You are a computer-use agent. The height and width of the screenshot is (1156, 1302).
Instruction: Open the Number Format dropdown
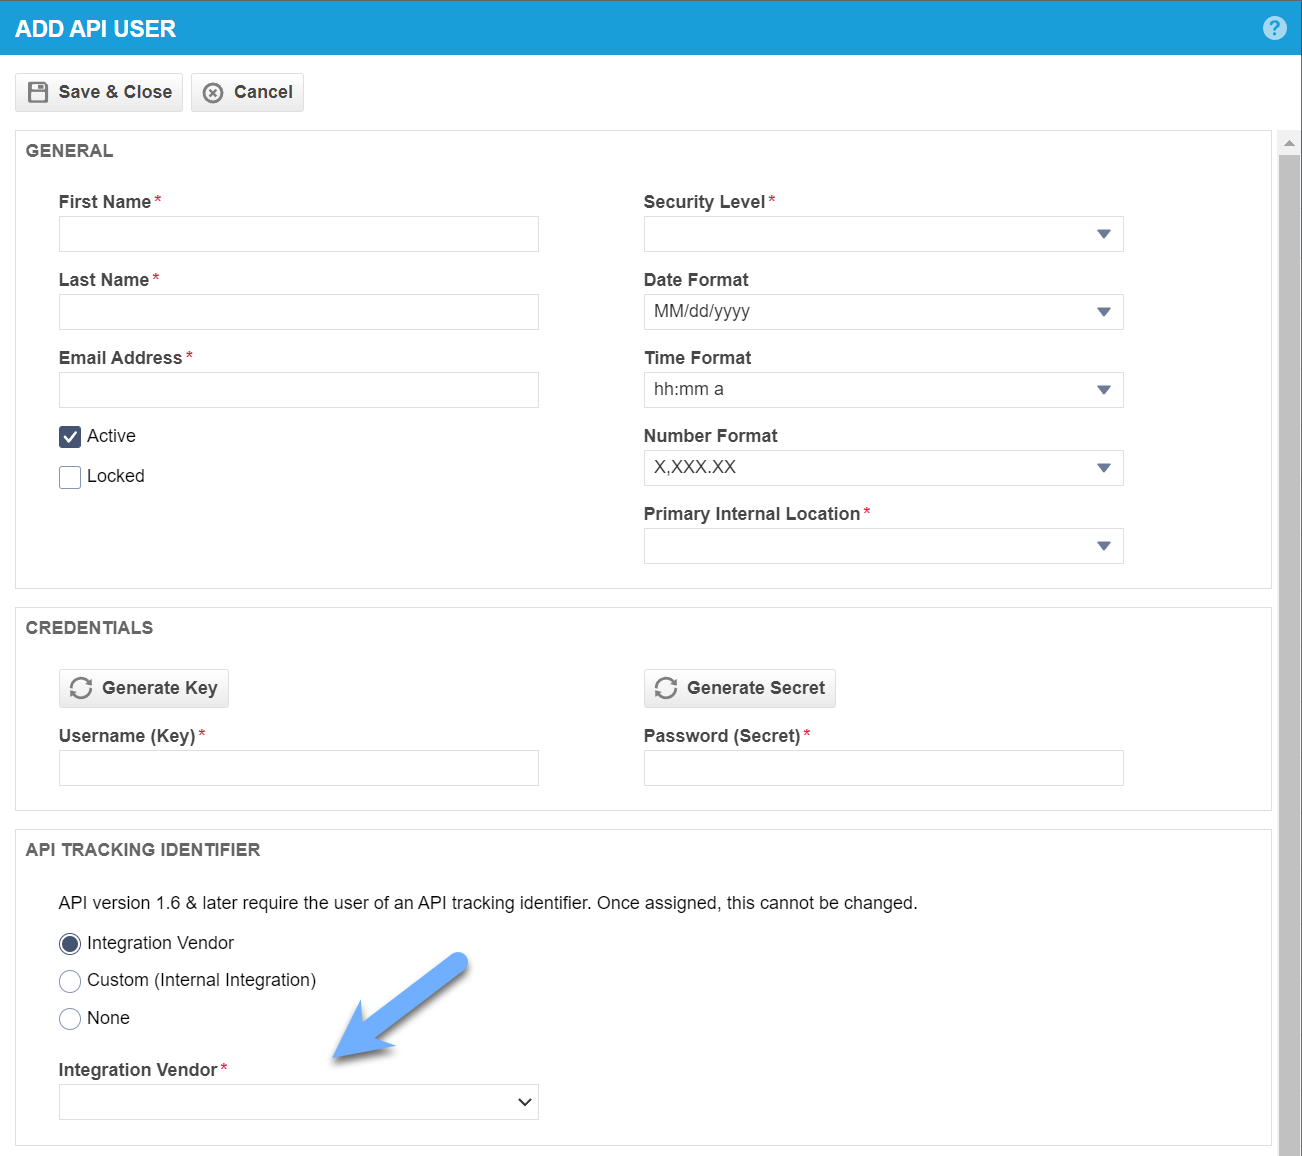pyautogui.click(x=1103, y=467)
